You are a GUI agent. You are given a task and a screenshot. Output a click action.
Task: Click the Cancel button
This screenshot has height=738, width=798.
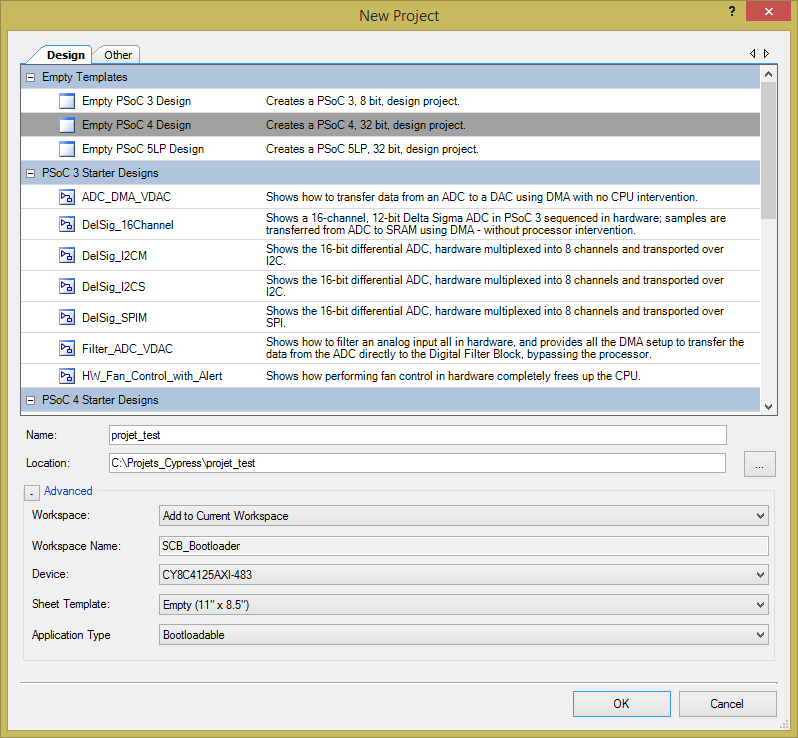pos(727,704)
